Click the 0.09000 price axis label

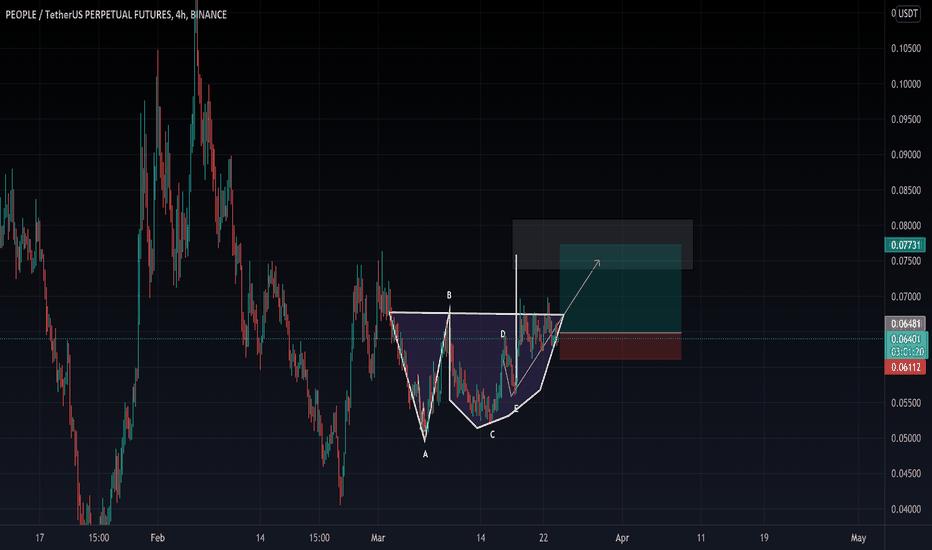pyautogui.click(x=906, y=155)
